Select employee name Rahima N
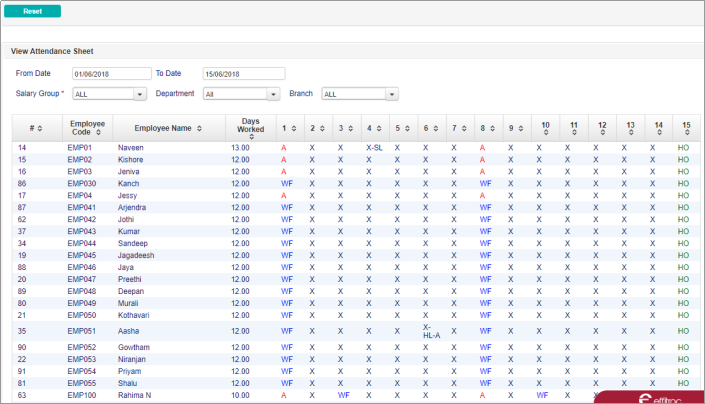This screenshot has height=404, width=705. [x=134, y=395]
